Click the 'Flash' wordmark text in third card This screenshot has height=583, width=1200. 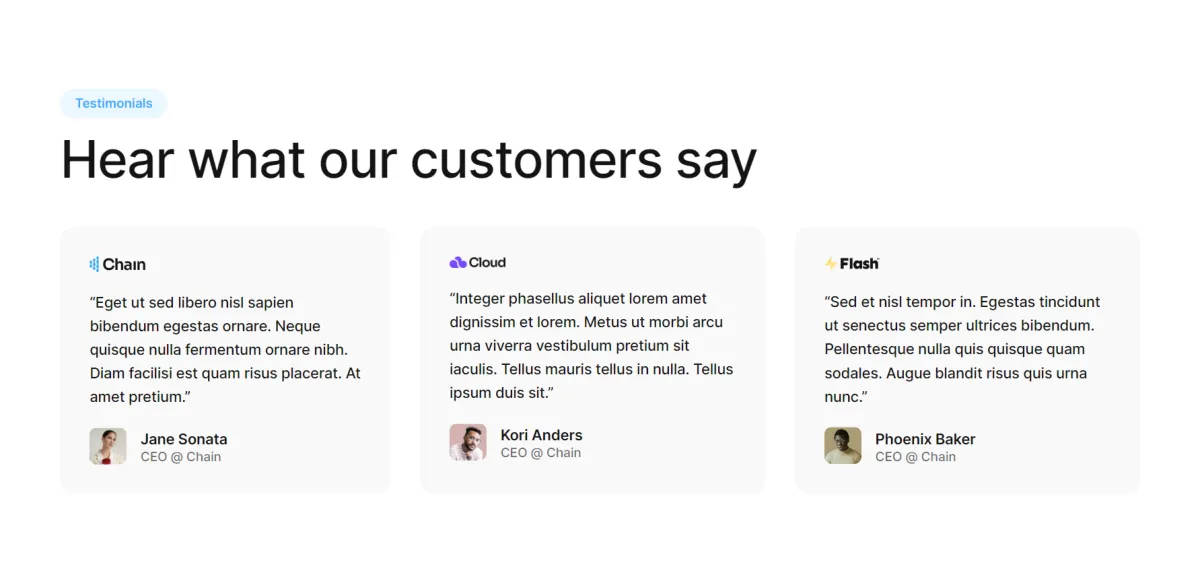[859, 264]
